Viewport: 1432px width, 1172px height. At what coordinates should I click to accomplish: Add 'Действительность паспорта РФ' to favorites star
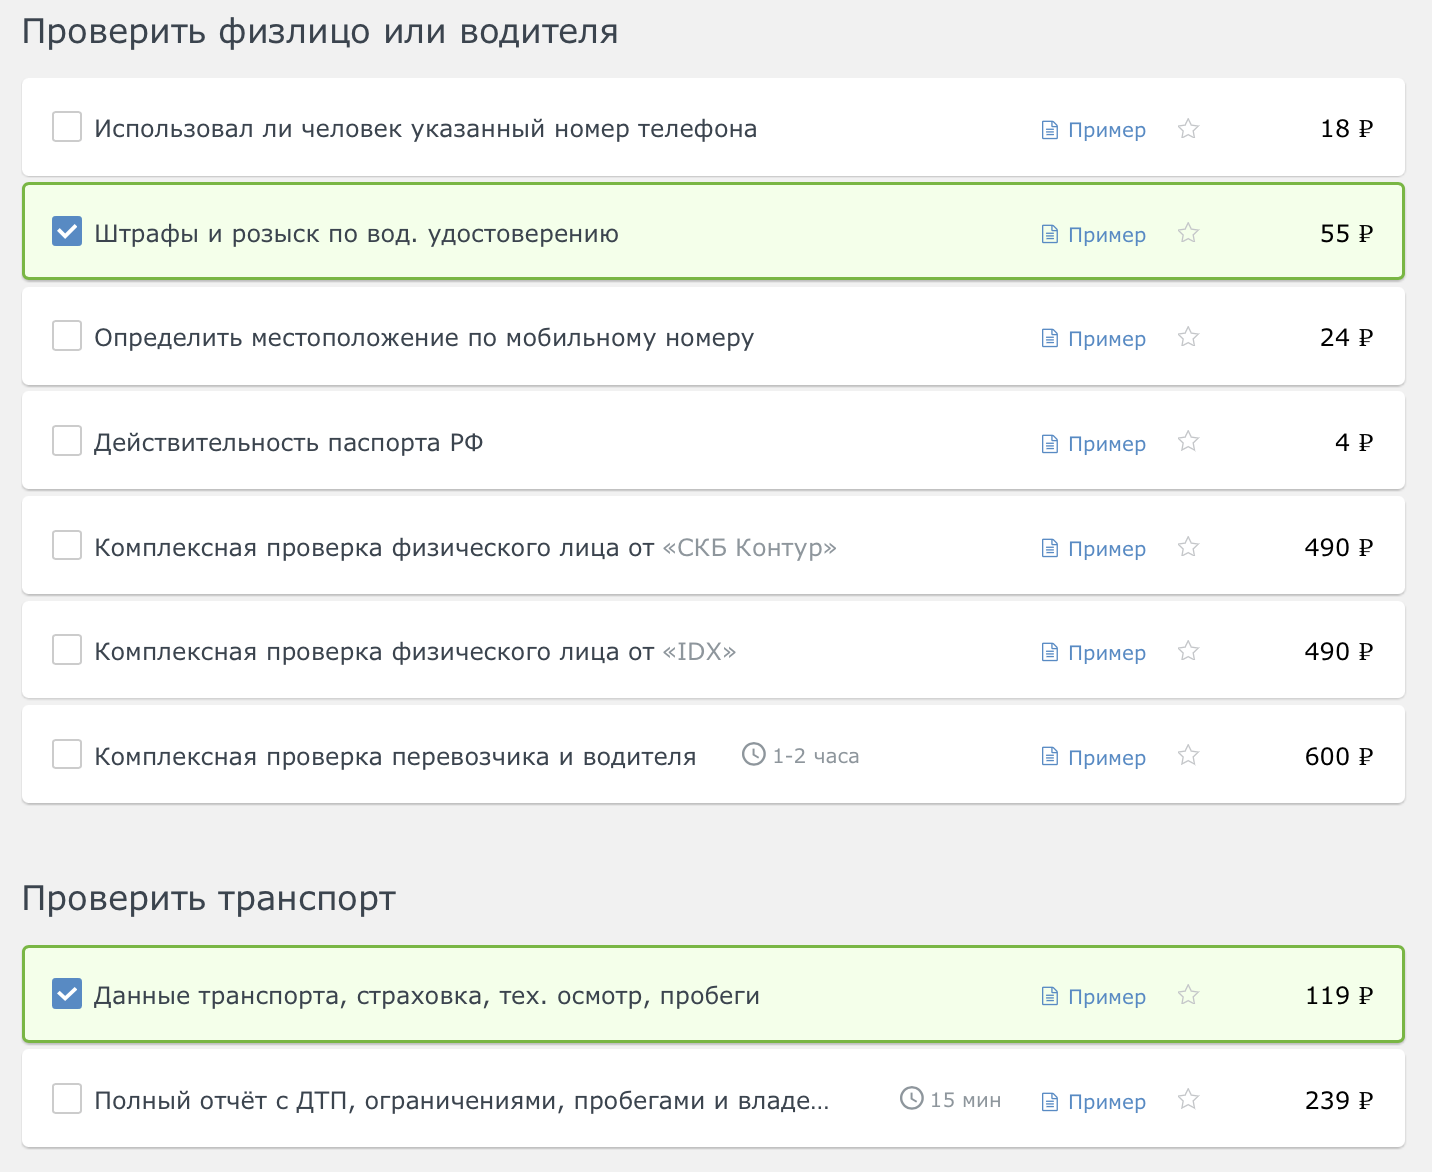pos(1188,441)
